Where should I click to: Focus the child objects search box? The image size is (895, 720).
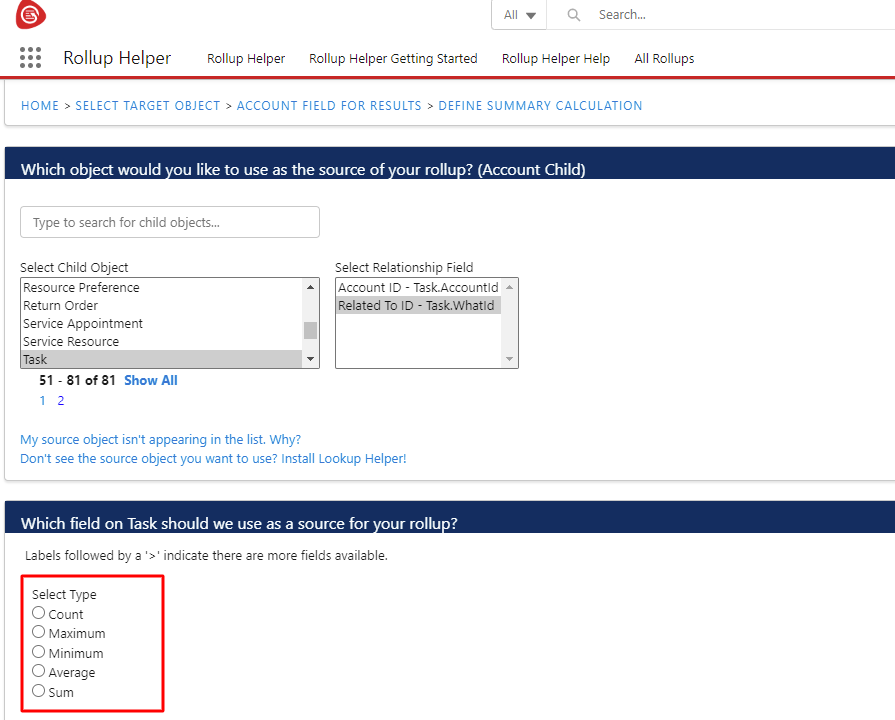[x=170, y=222]
